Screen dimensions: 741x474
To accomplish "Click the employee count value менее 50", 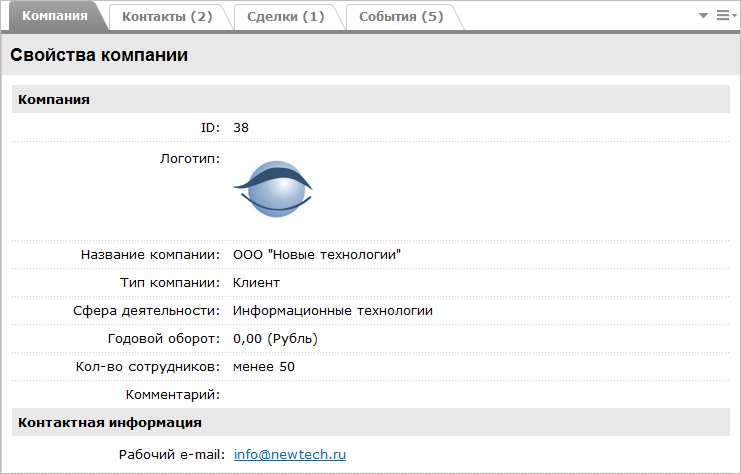I will [x=263, y=367].
